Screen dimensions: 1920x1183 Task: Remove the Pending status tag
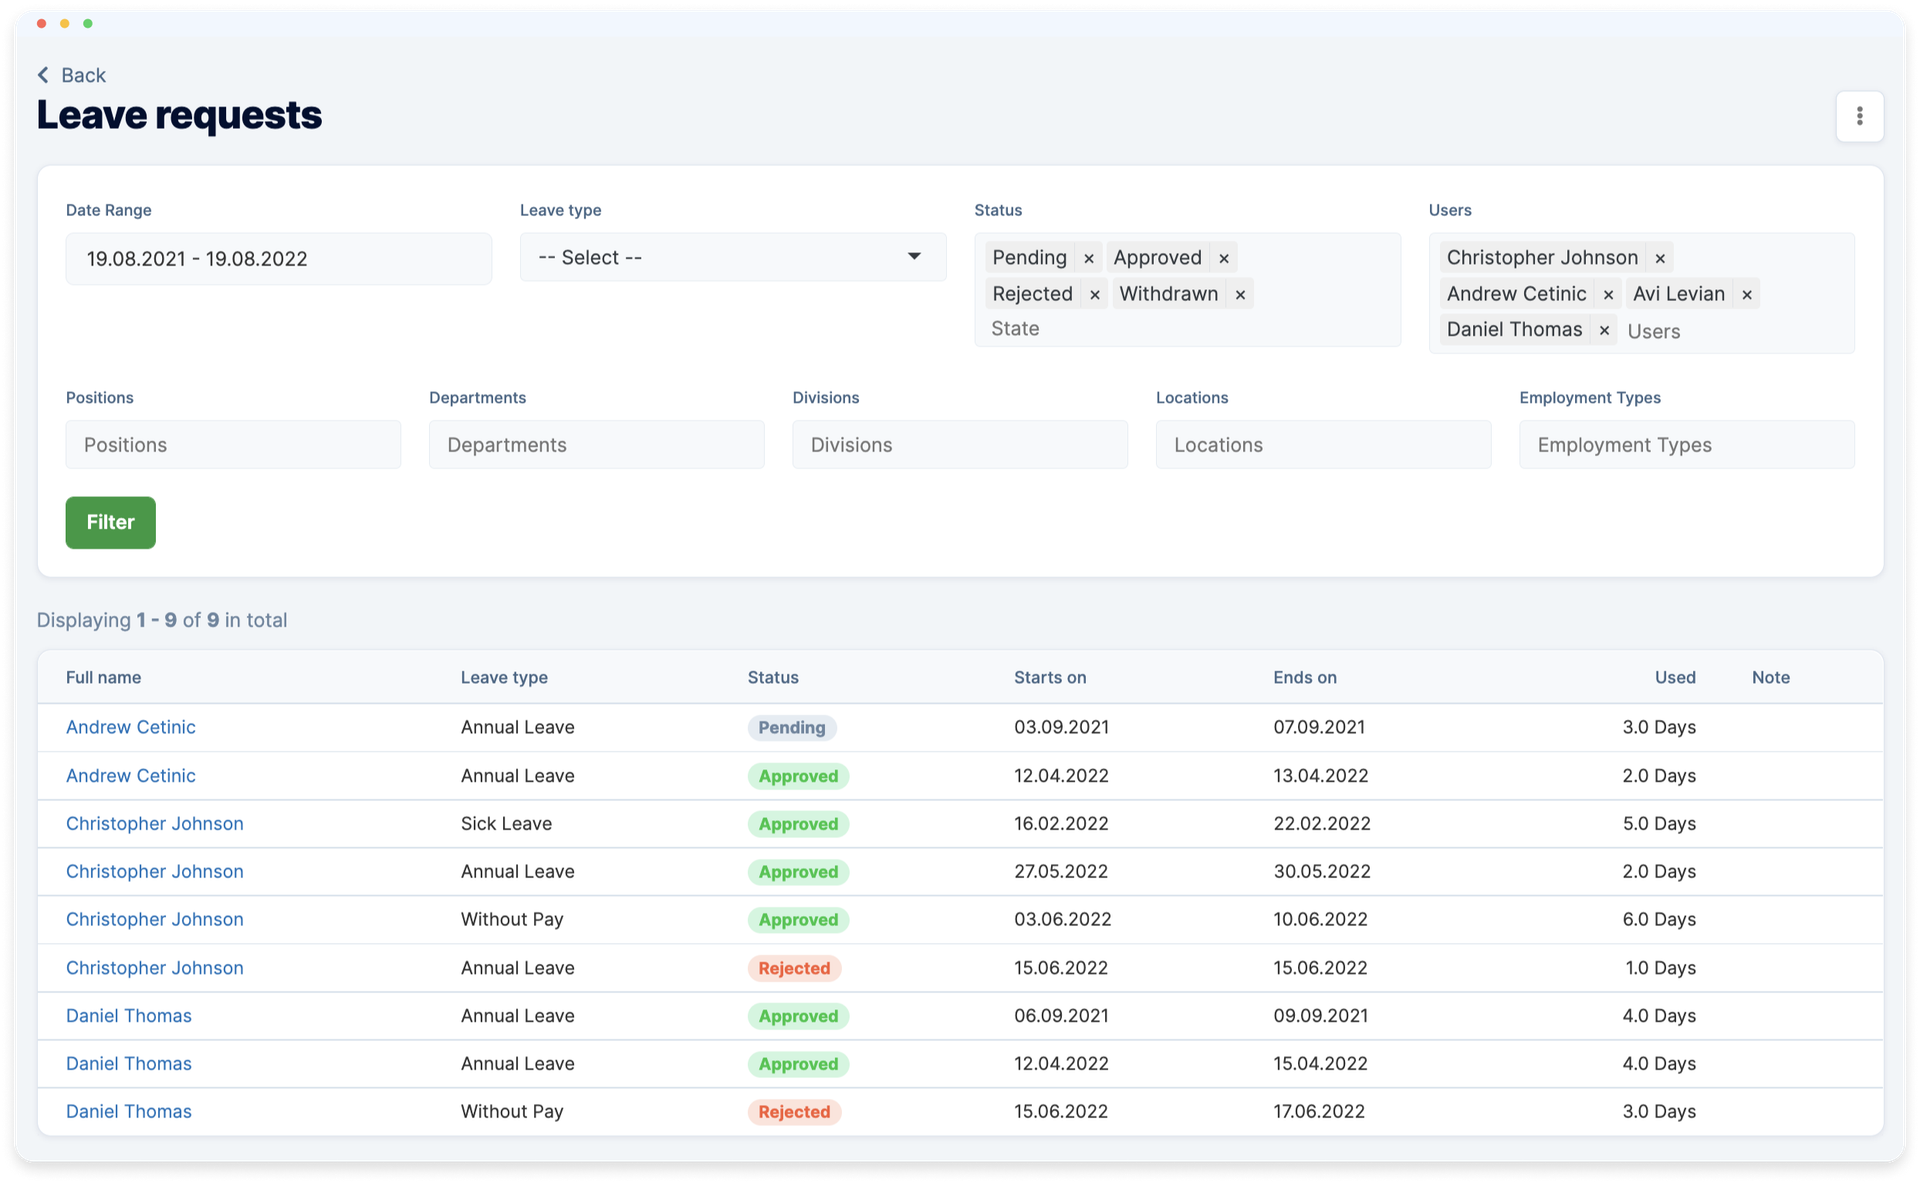pos(1089,258)
